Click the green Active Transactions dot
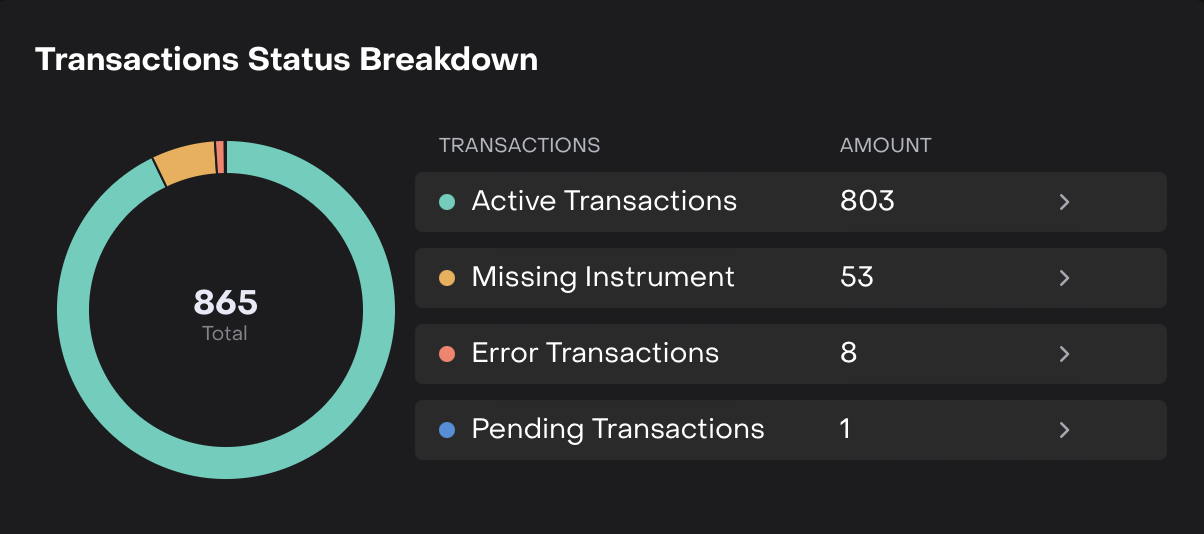Image resolution: width=1204 pixels, height=534 pixels. (447, 202)
